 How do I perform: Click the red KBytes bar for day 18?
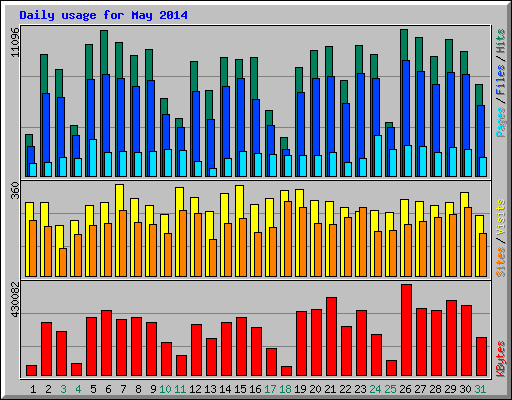[x=286, y=371]
